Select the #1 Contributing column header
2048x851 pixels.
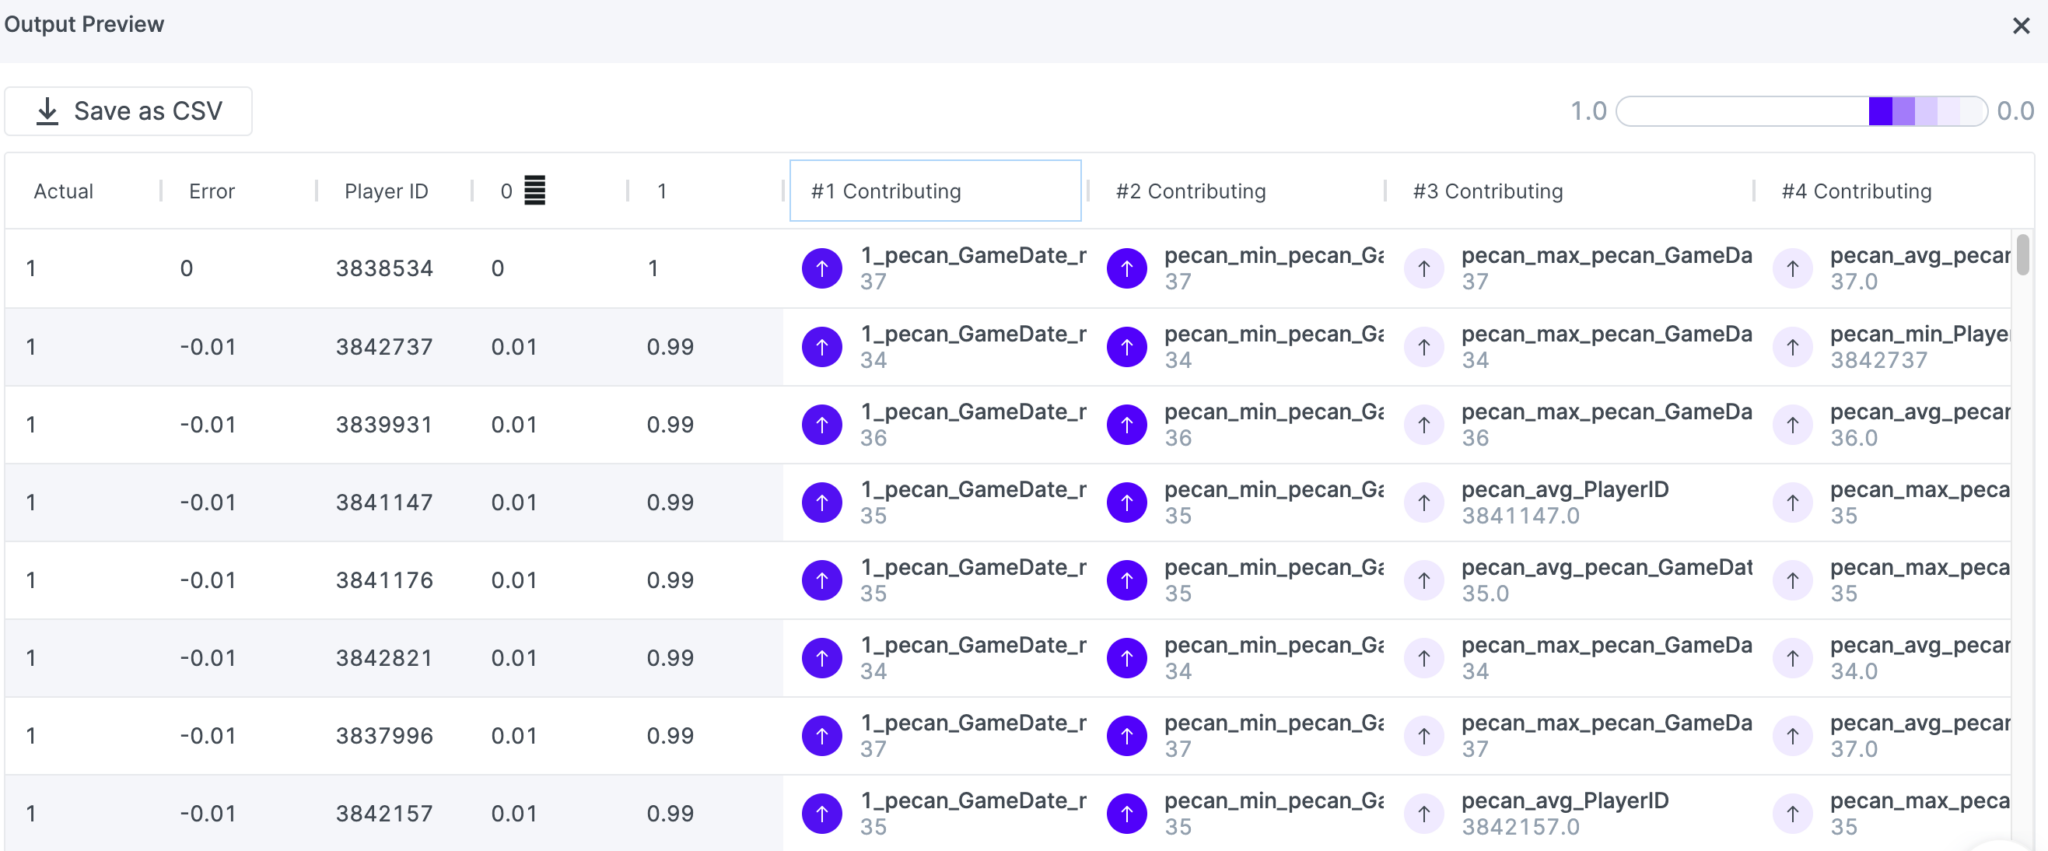[935, 190]
